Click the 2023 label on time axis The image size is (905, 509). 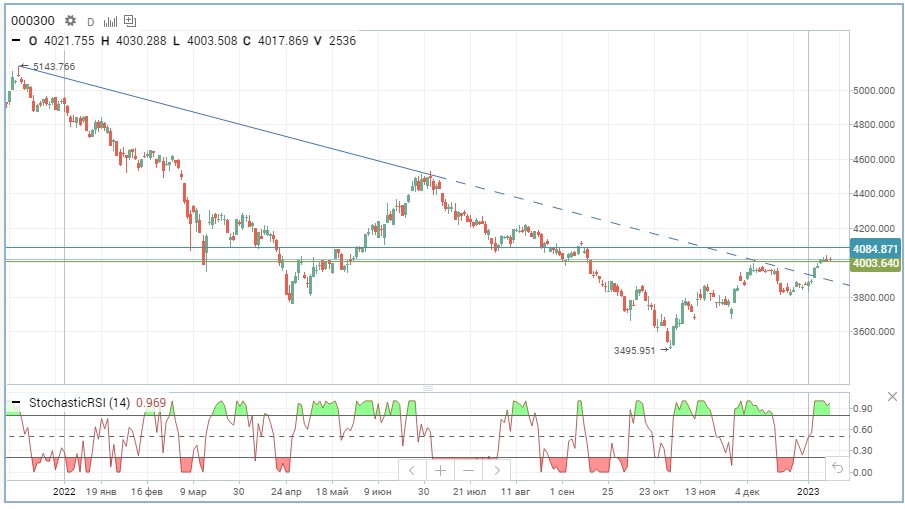pos(808,492)
